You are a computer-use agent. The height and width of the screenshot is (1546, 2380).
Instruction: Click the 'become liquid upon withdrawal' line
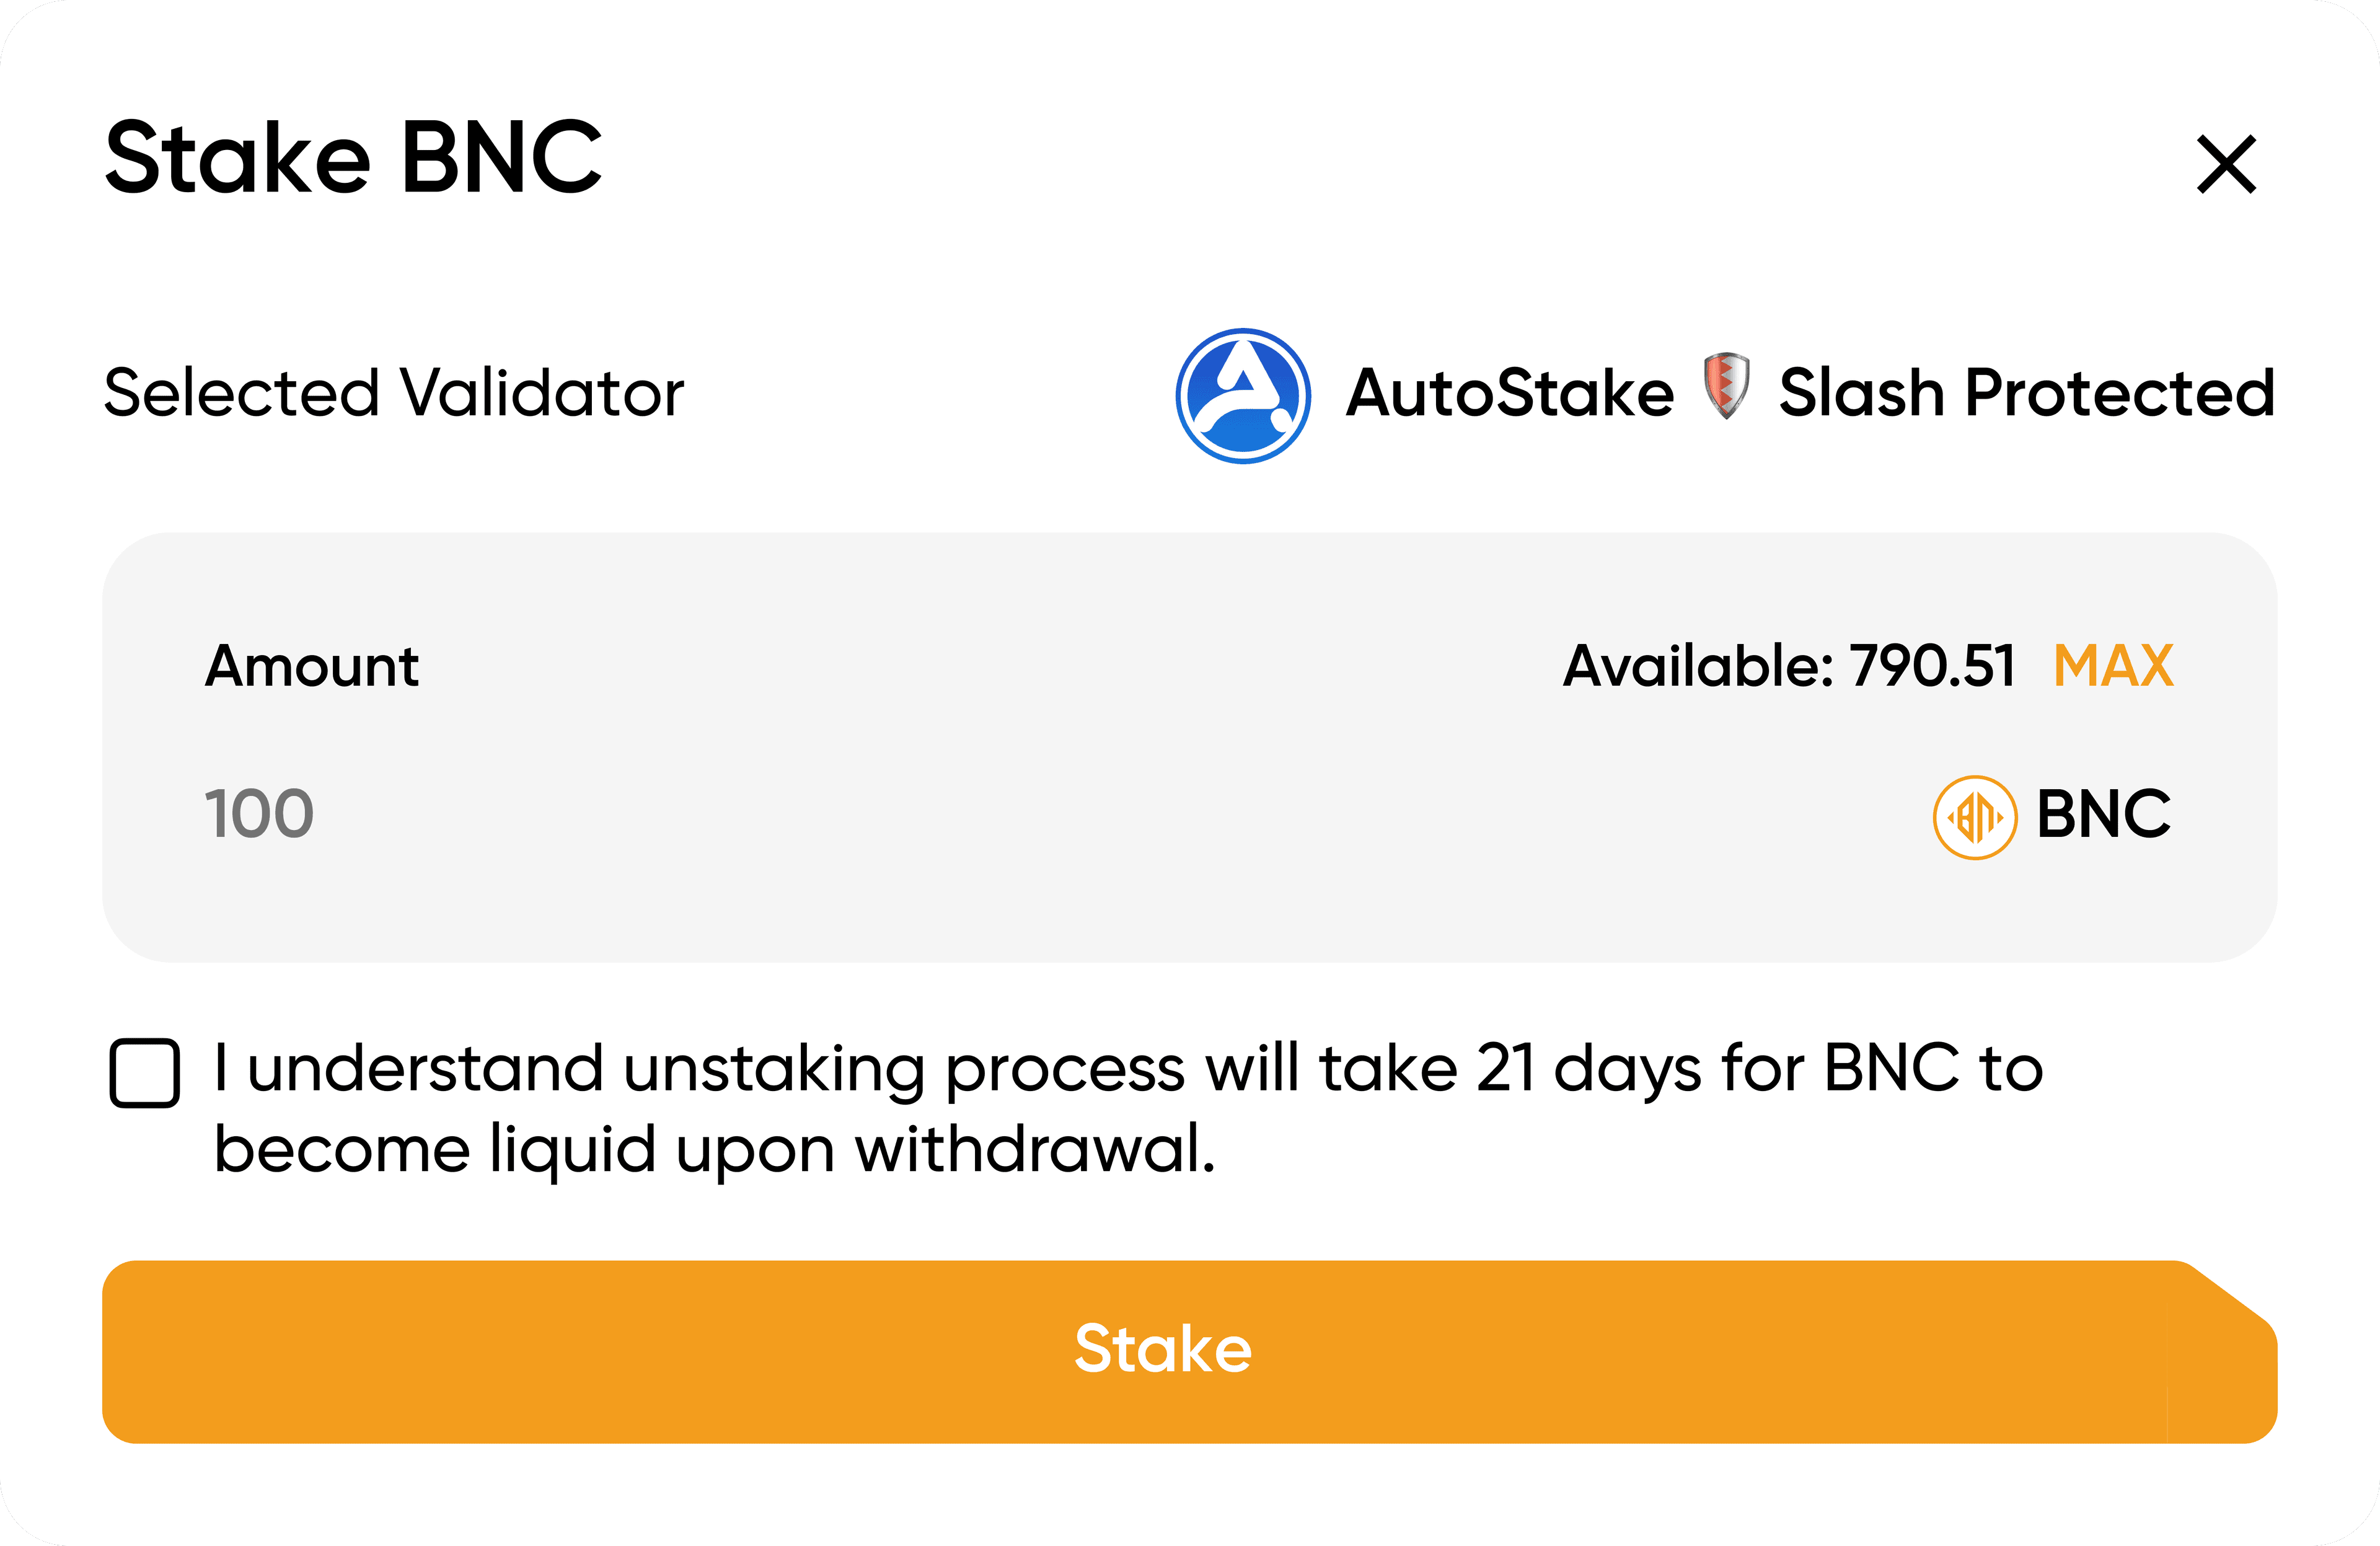[714, 1150]
